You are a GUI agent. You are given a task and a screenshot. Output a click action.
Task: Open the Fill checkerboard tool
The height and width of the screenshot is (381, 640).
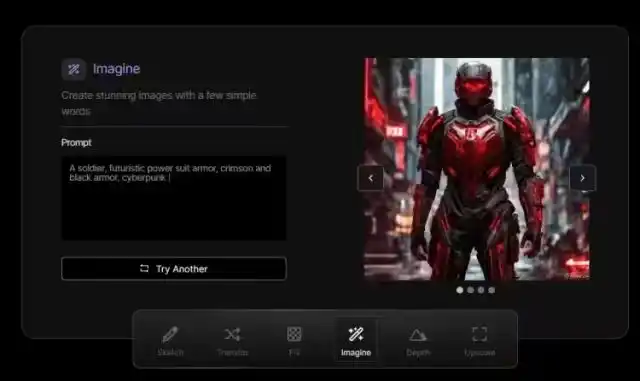click(x=294, y=341)
